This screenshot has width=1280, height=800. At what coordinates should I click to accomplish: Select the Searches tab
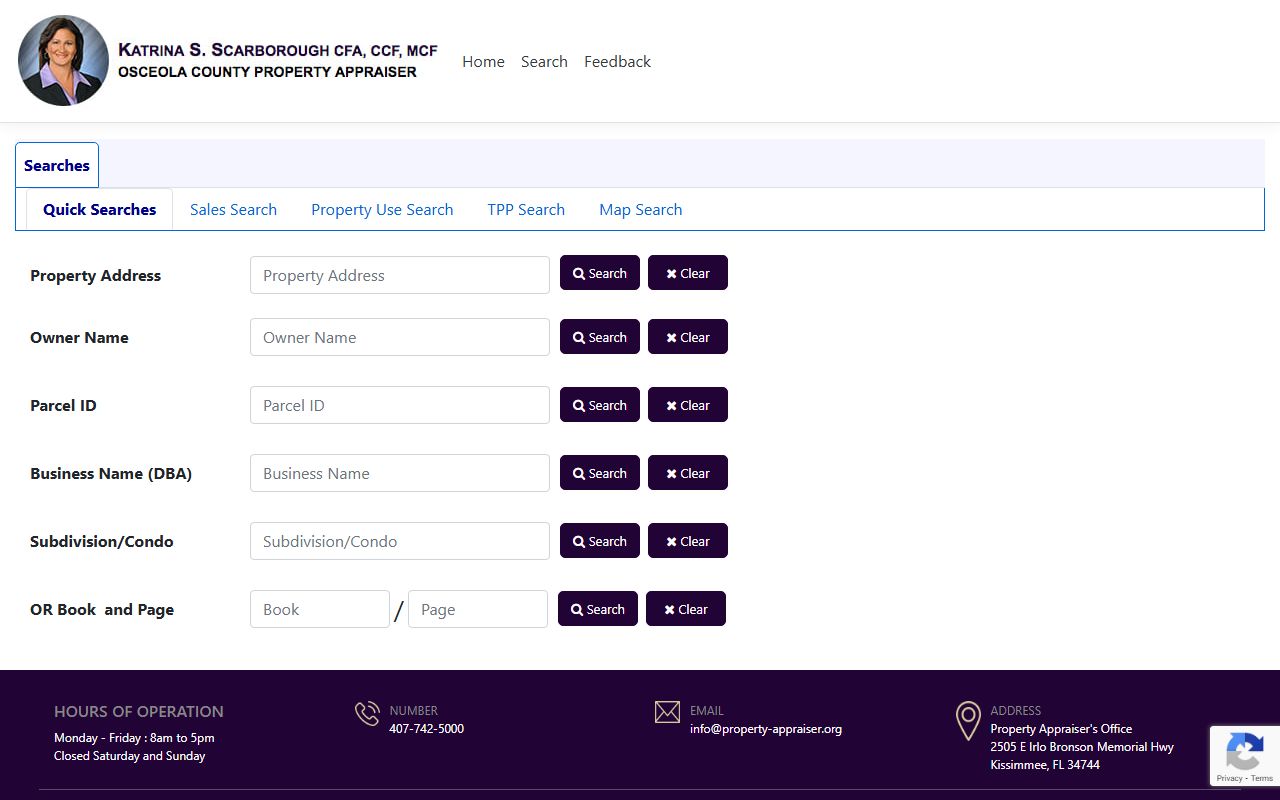[57, 165]
